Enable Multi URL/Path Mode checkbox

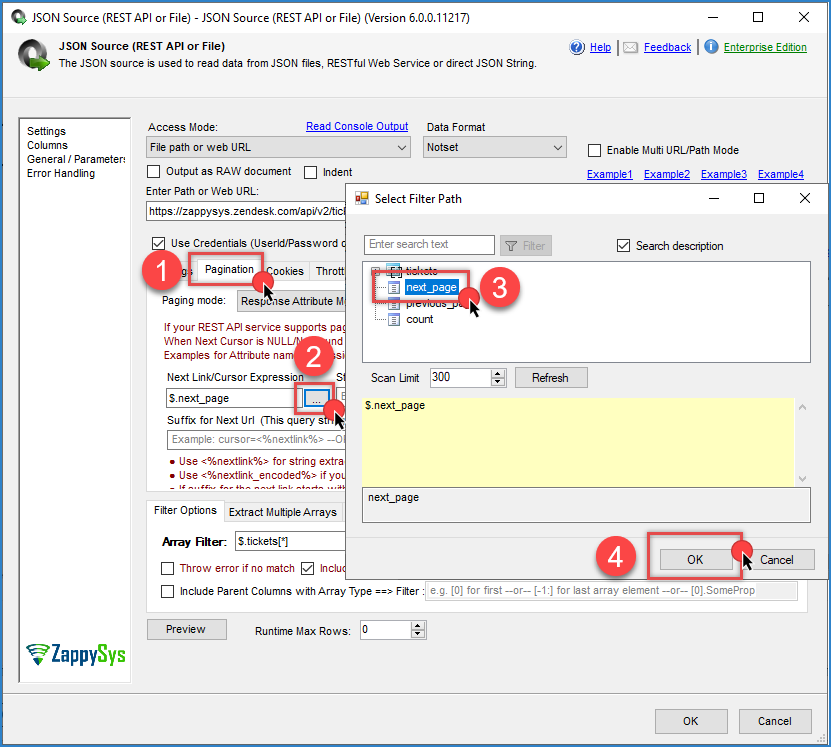click(x=595, y=150)
